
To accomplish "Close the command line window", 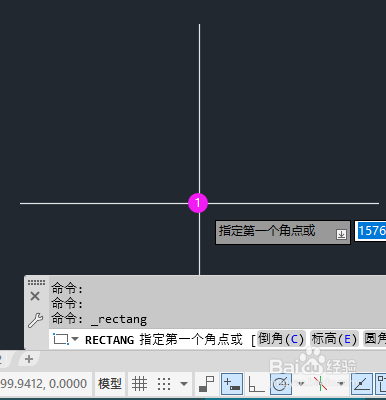I will pos(35,296).
